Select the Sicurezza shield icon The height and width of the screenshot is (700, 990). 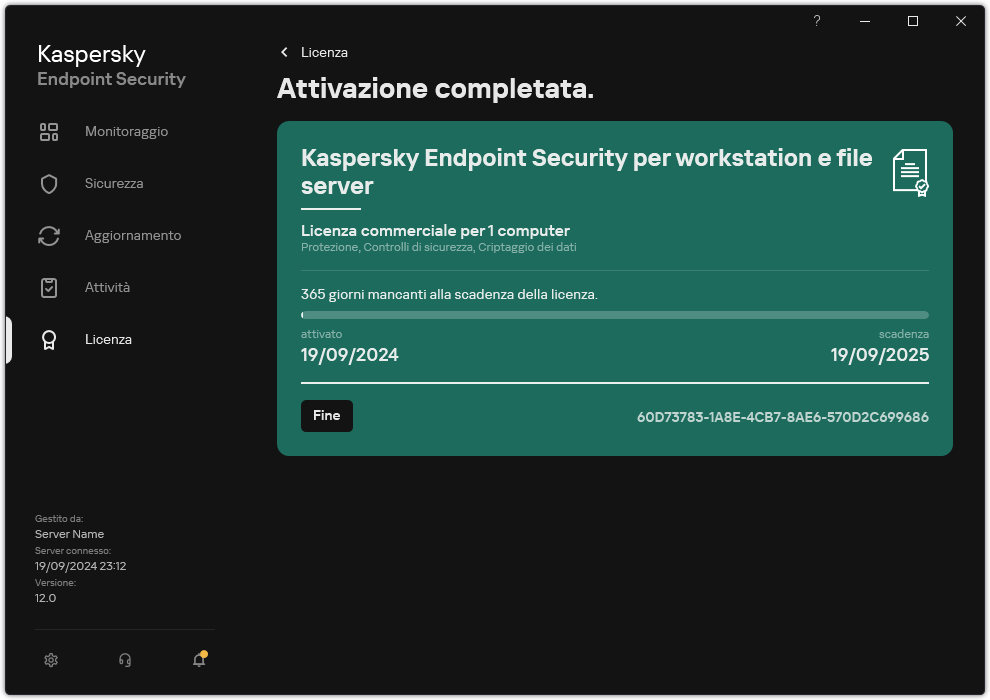pos(49,183)
